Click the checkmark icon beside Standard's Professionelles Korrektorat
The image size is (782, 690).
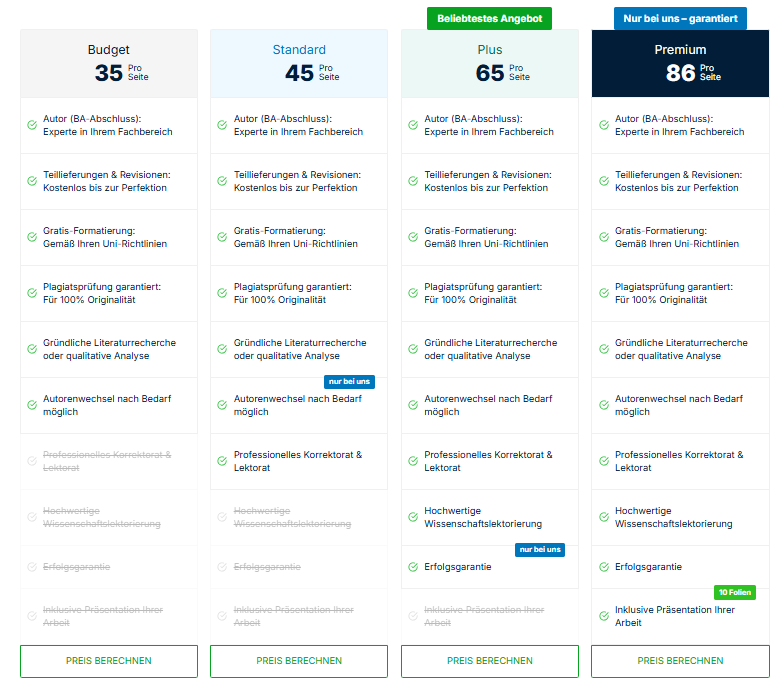(x=222, y=461)
